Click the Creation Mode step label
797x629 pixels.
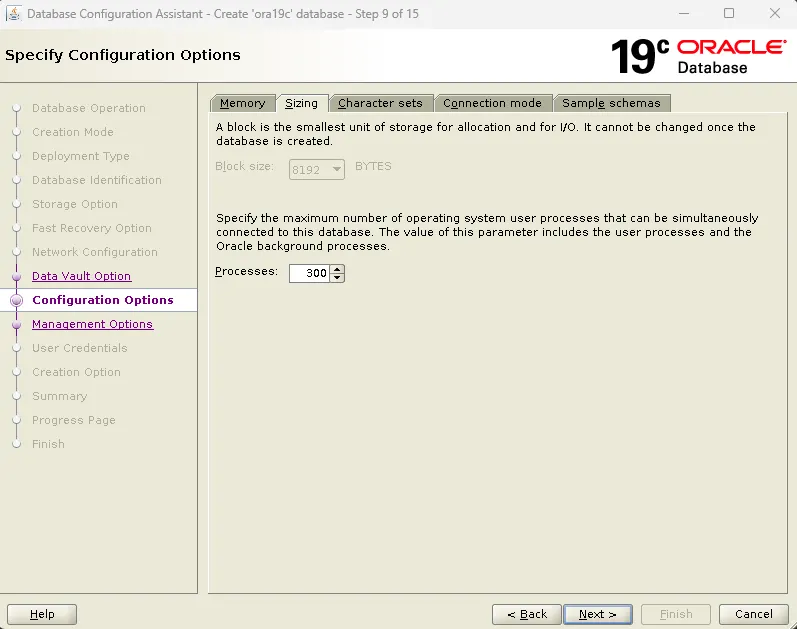[73, 132]
